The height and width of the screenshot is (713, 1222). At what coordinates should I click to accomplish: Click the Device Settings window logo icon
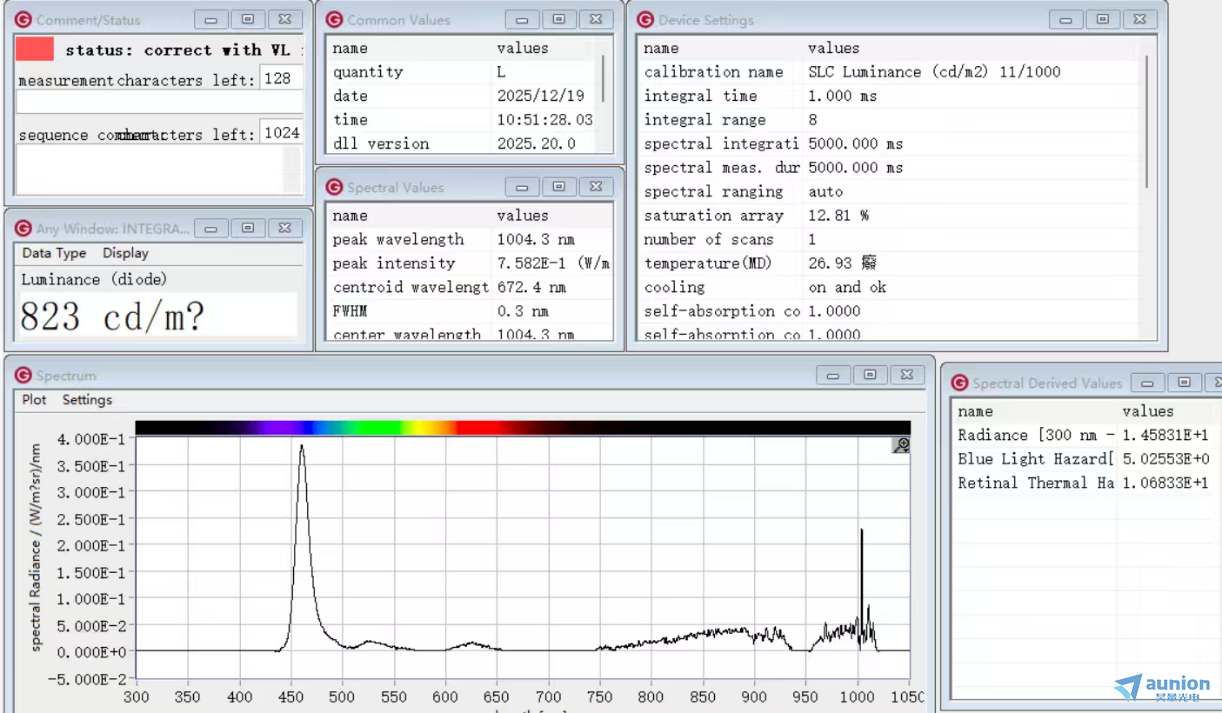point(645,20)
